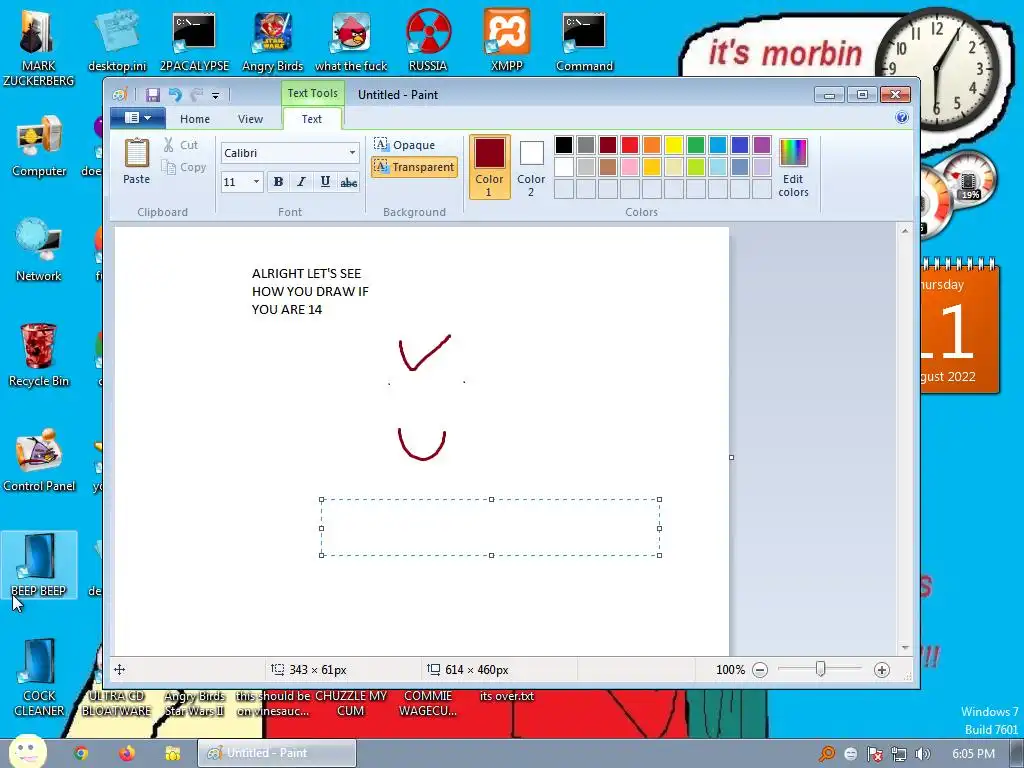This screenshot has height=768, width=1024.
Task: Pick the purple color swatch in the top row
Action: tap(761, 144)
